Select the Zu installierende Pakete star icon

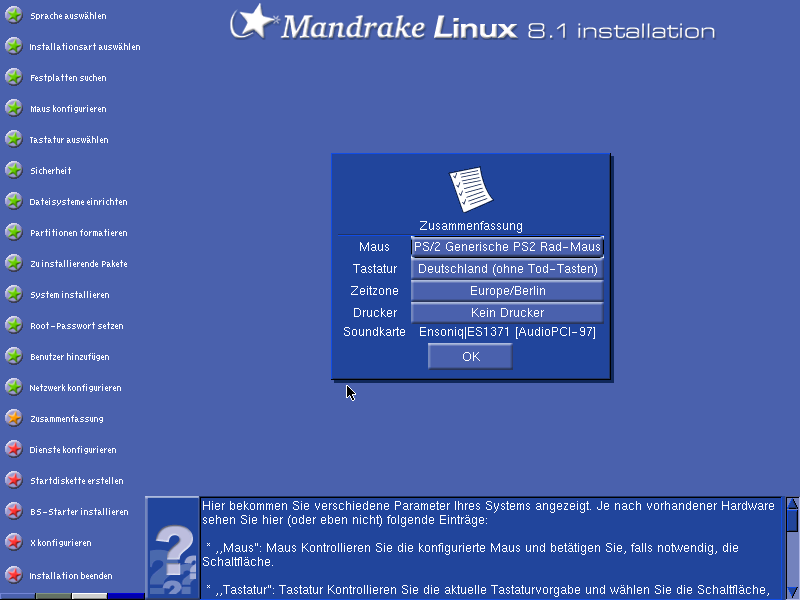coord(14,263)
